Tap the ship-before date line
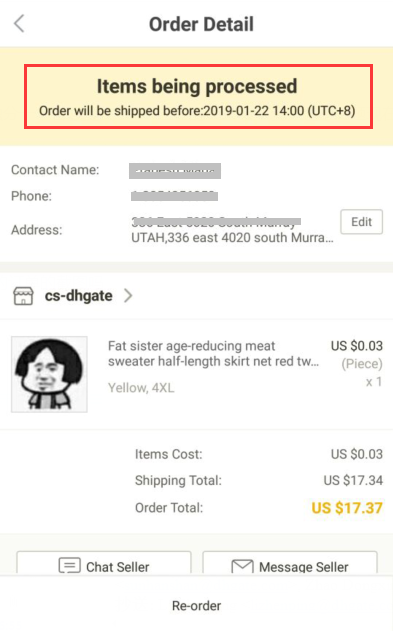393x631 pixels. pos(197,111)
